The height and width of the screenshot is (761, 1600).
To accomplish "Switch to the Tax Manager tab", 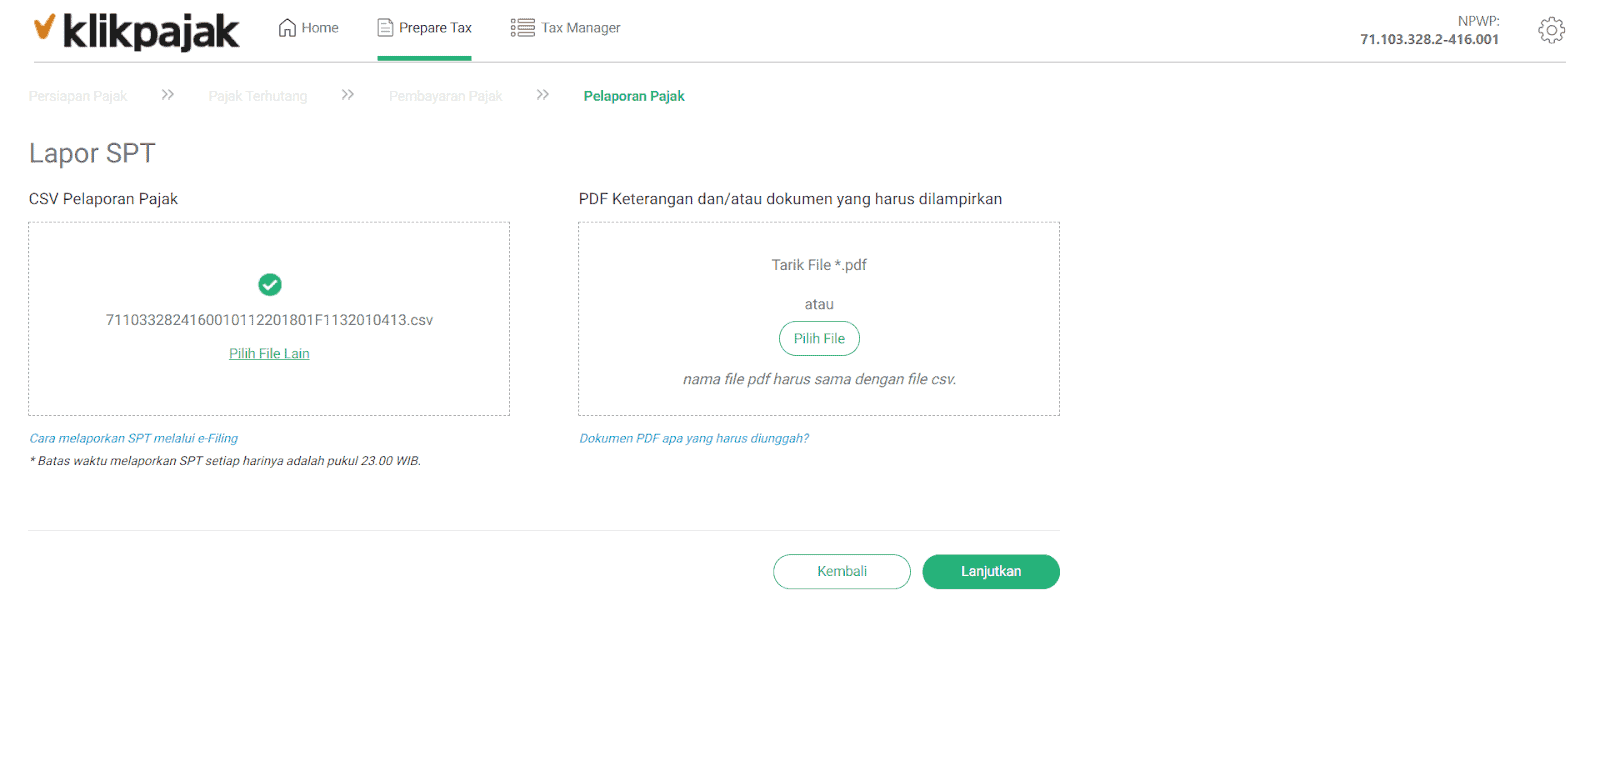I will (565, 28).
